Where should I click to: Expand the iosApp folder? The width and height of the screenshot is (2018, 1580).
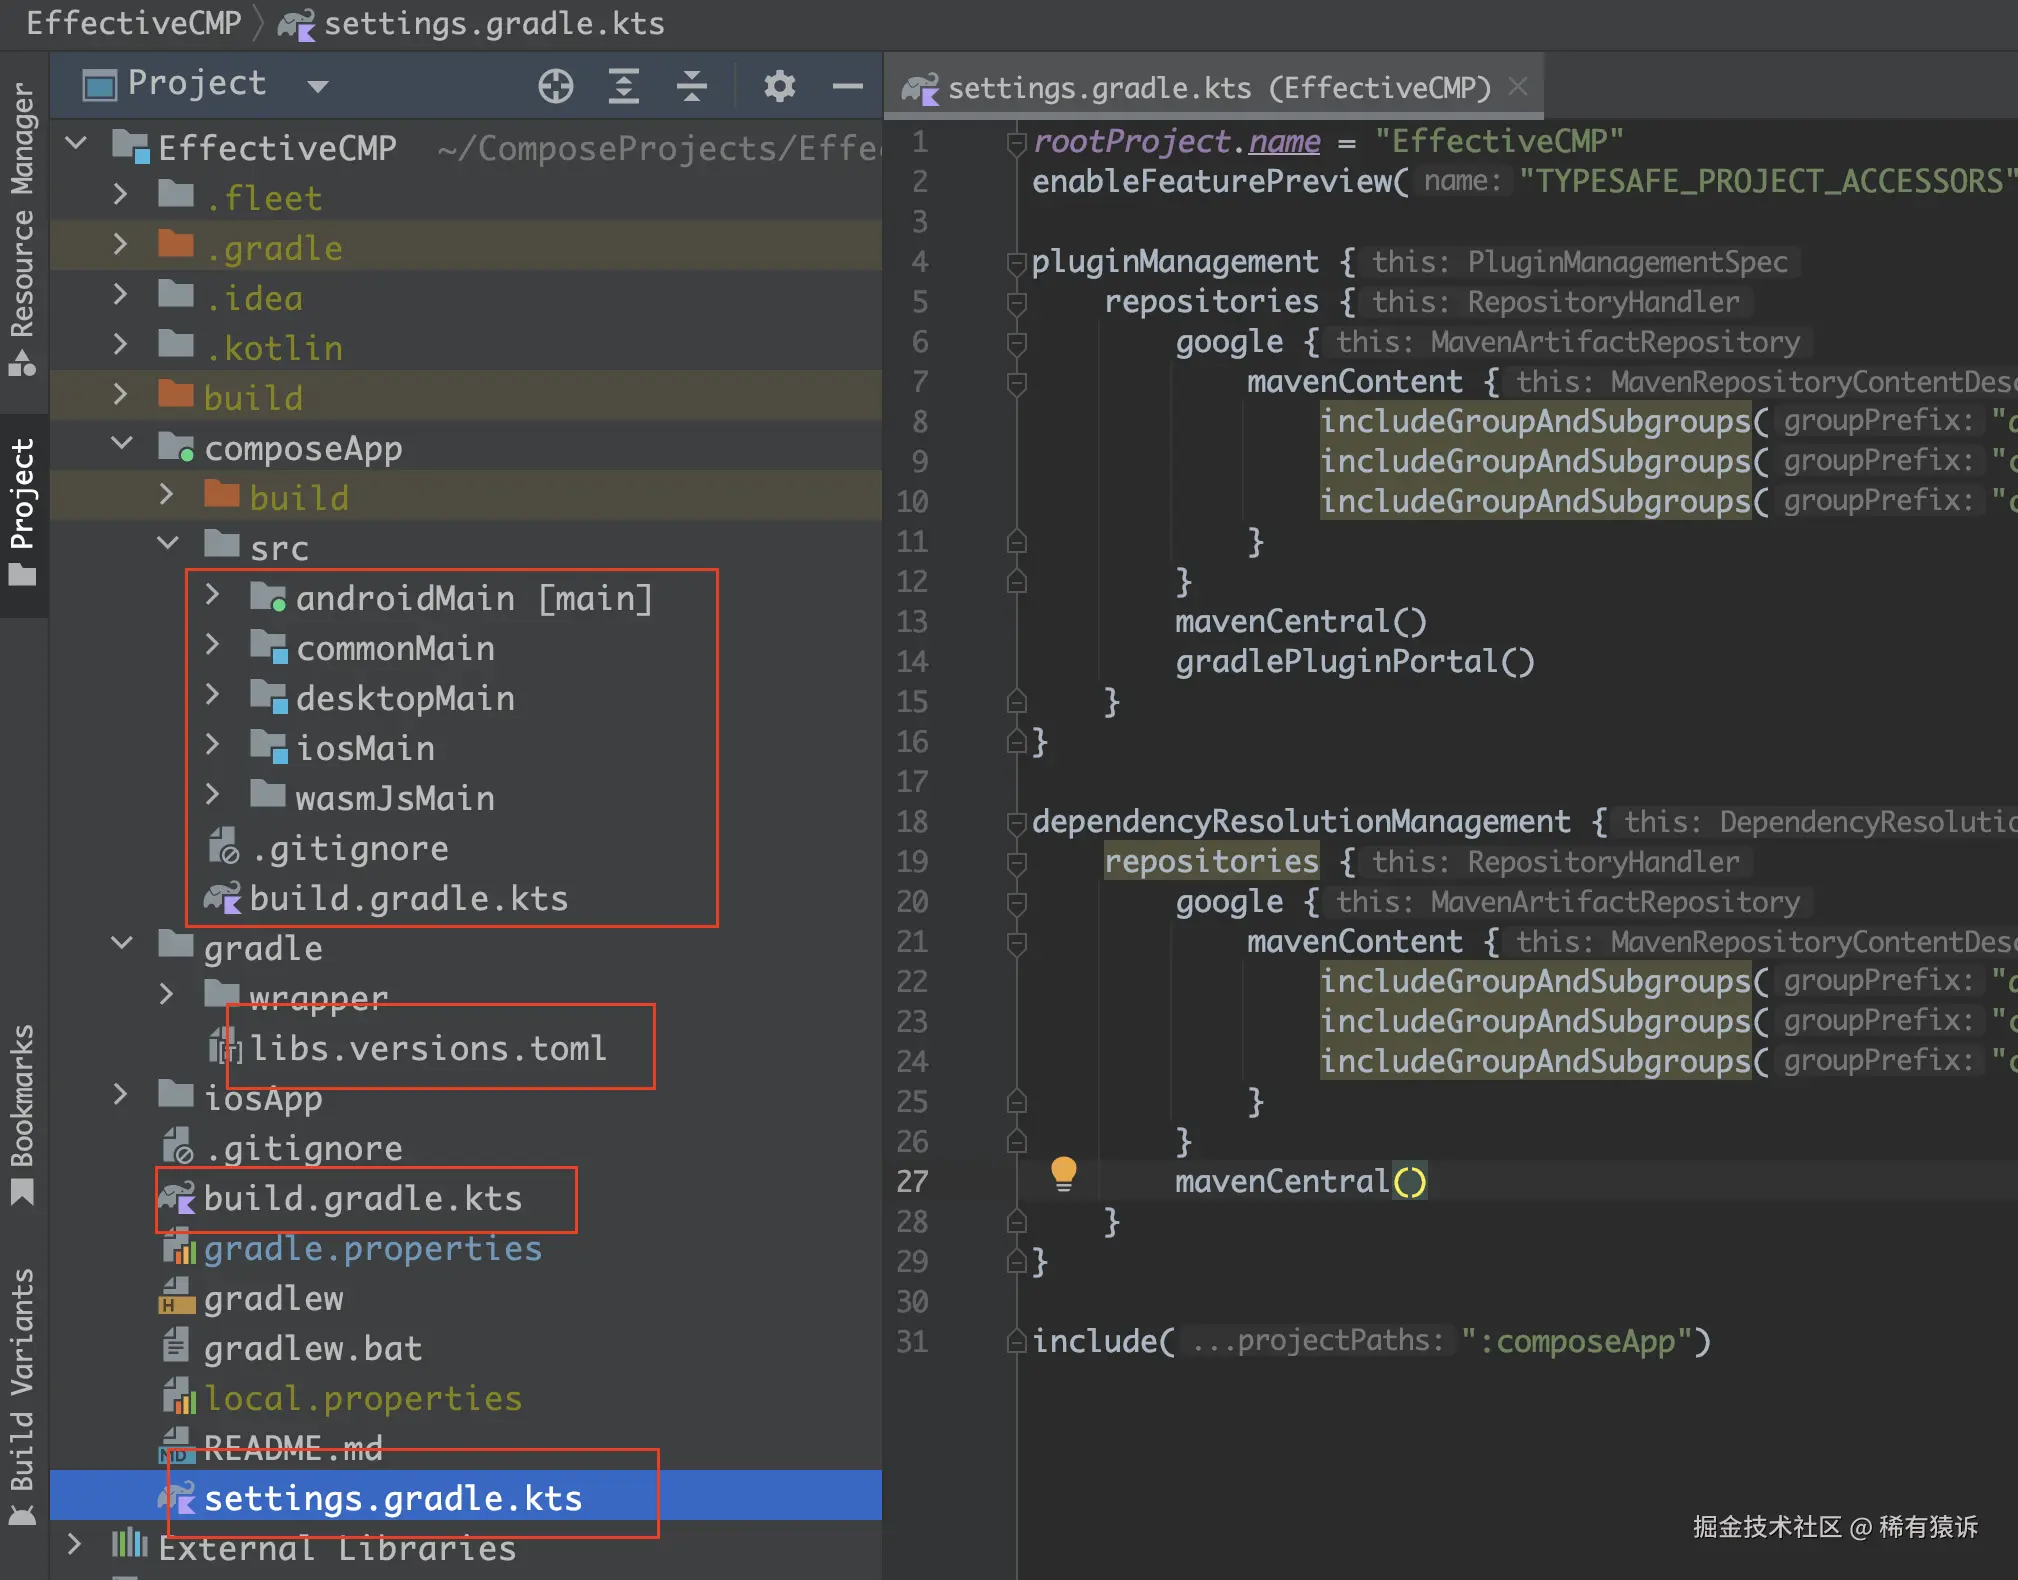point(121,1094)
